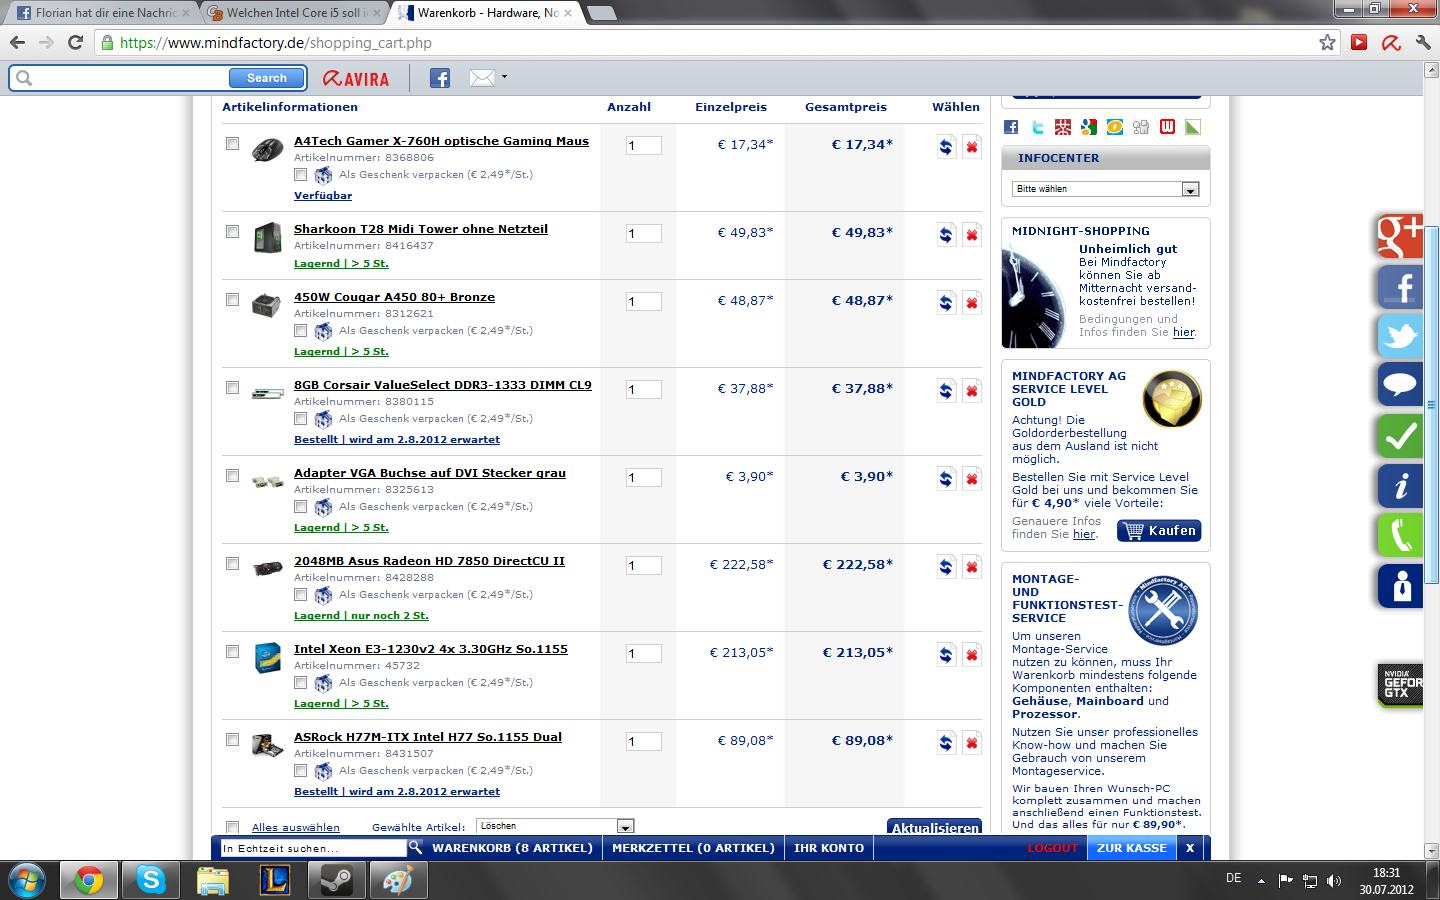Open the Google+ side share button

(x=1400, y=237)
